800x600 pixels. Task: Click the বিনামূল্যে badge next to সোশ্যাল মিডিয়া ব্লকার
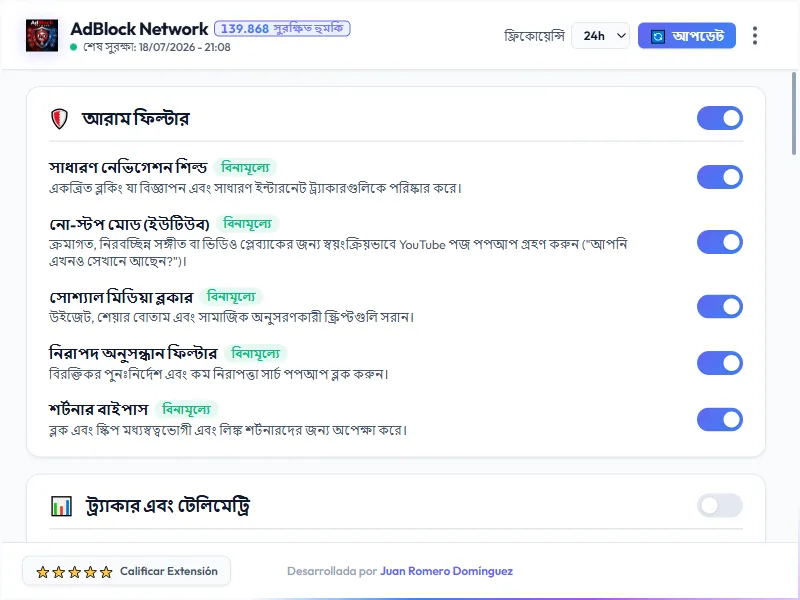[231, 296]
